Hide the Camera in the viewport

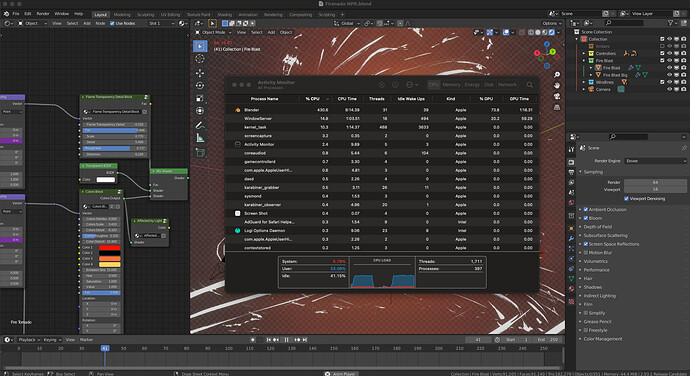click(x=669, y=89)
